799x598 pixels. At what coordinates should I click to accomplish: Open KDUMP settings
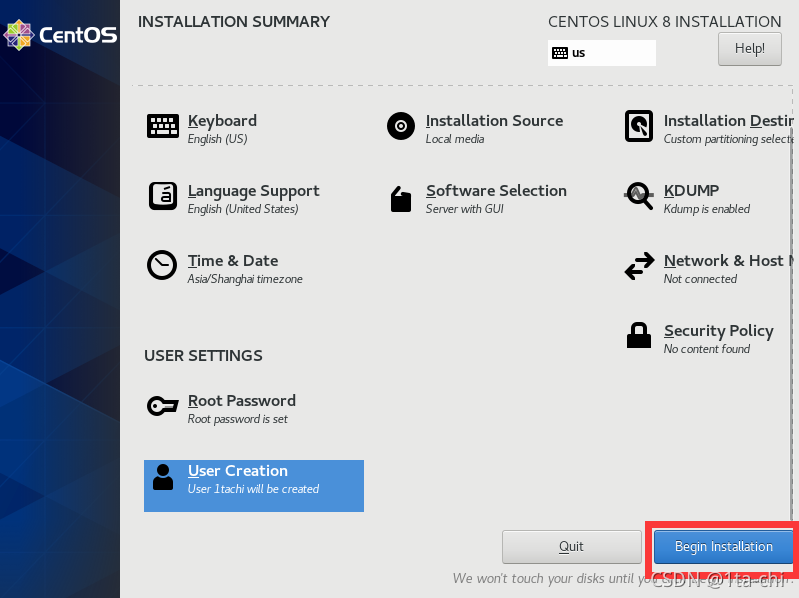691,191
